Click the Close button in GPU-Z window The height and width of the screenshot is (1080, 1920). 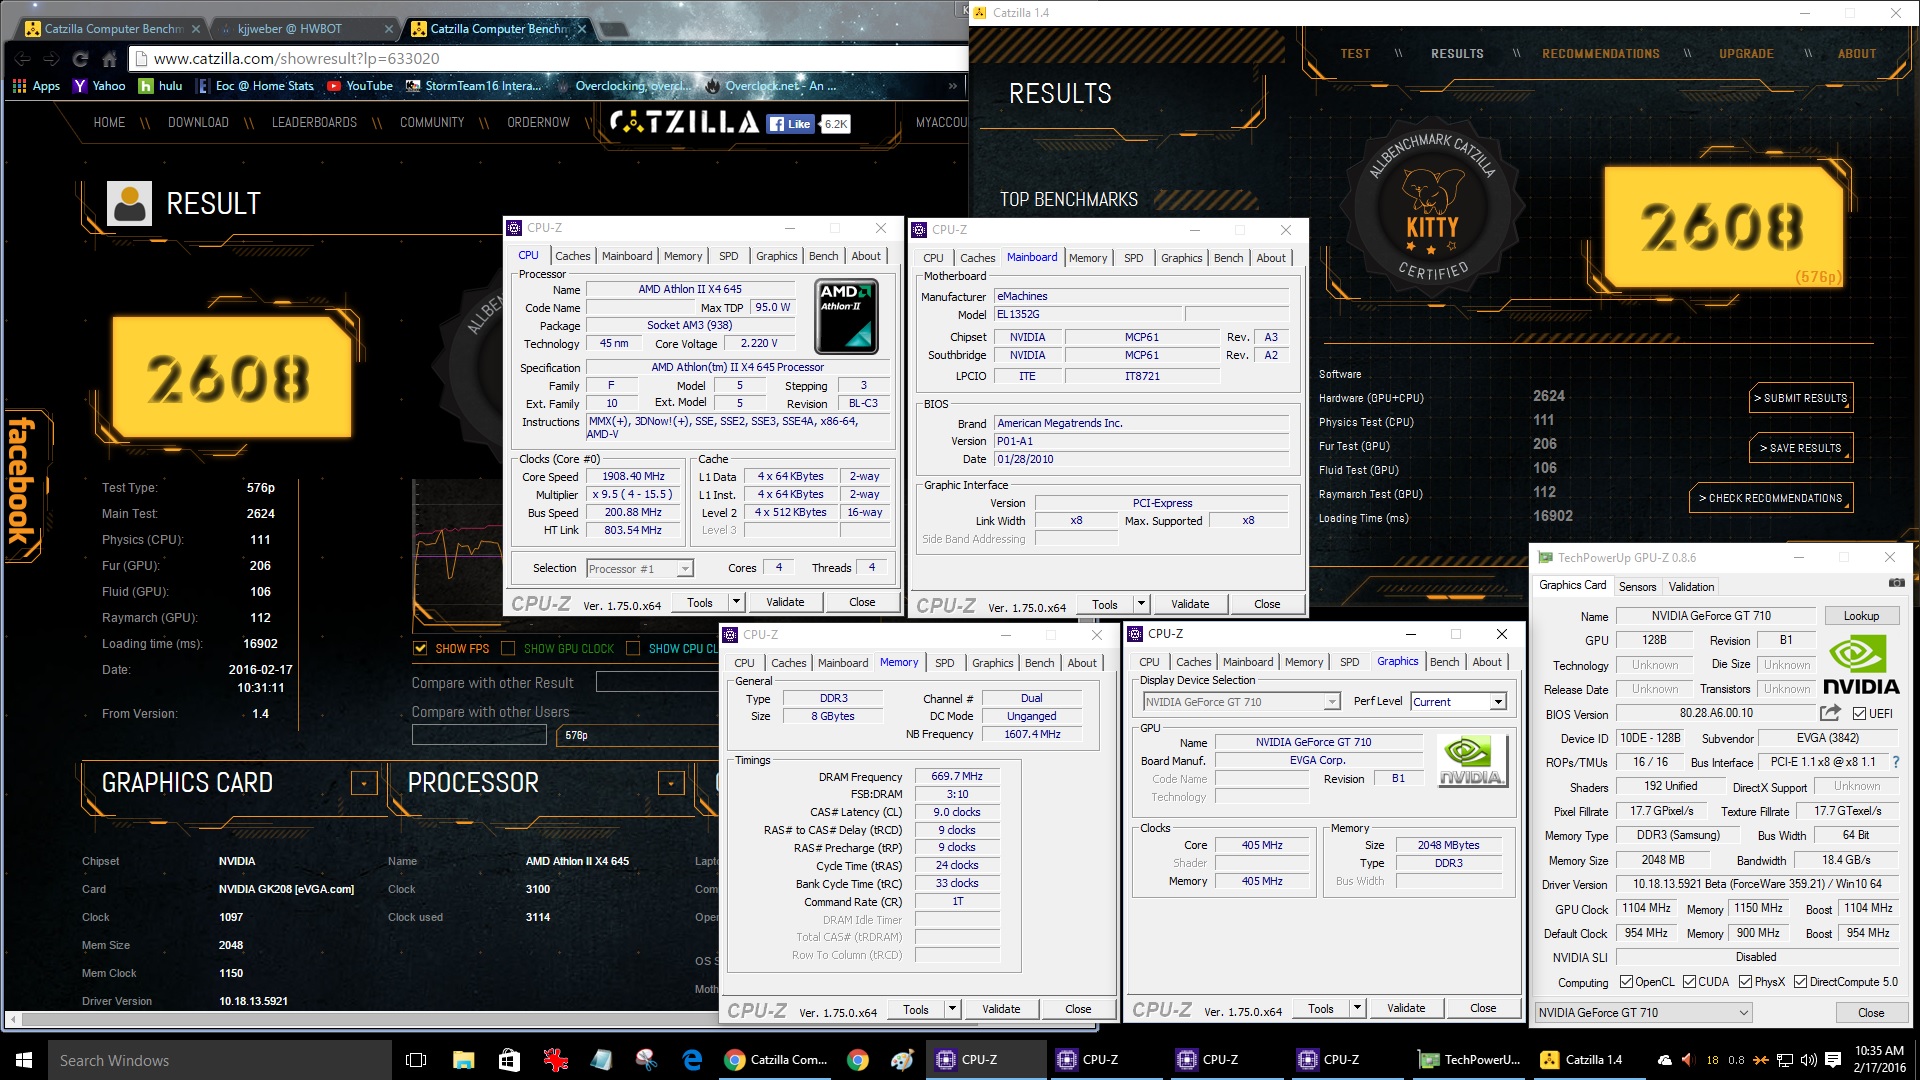tap(1870, 1013)
